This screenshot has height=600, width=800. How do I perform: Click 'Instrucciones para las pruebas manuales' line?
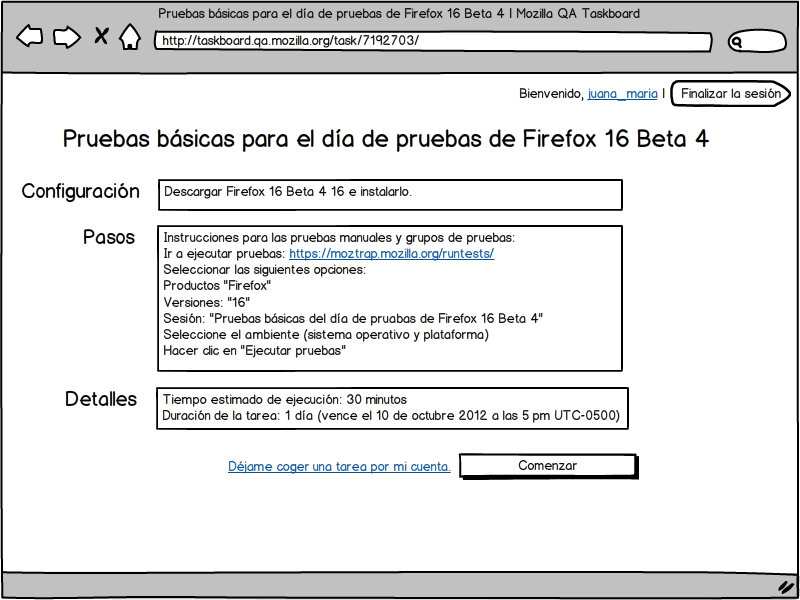click(340, 238)
